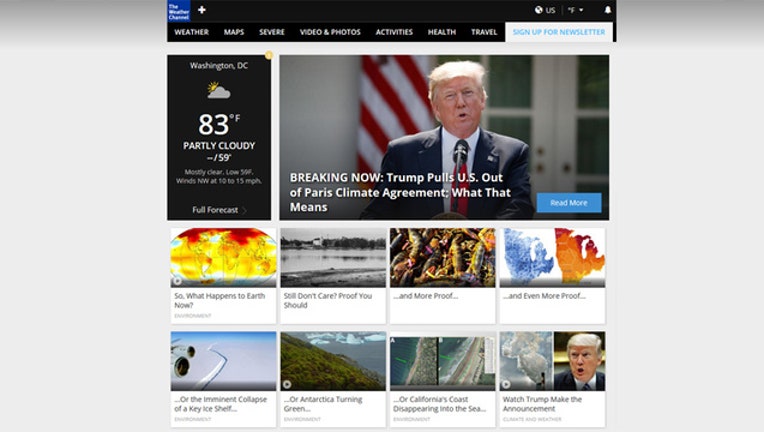This screenshot has width=764, height=432.
Task: Click the Climate and Weather category tag
Action: [532, 419]
